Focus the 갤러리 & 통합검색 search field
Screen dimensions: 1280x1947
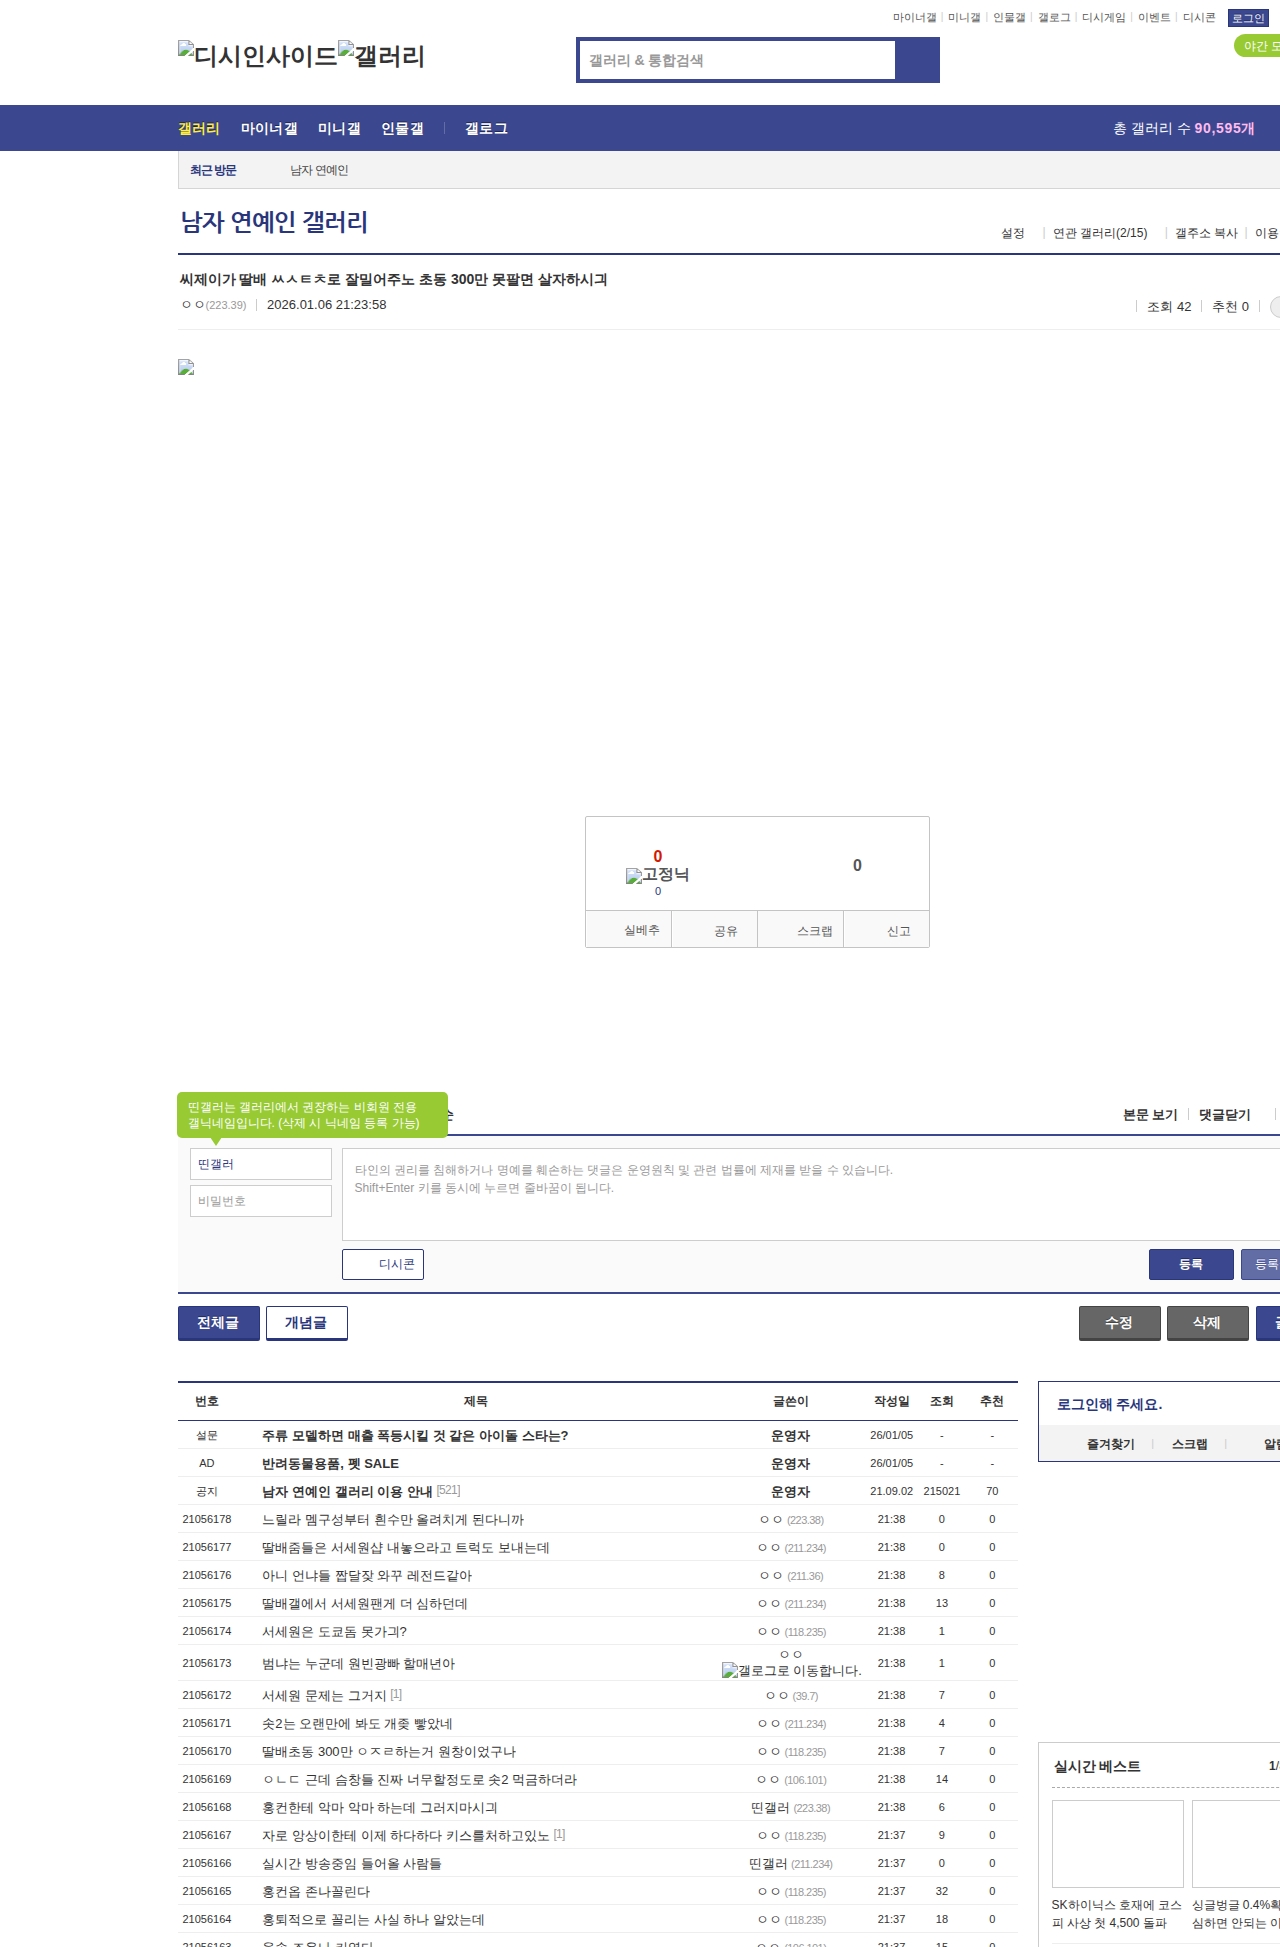[738, 60]
